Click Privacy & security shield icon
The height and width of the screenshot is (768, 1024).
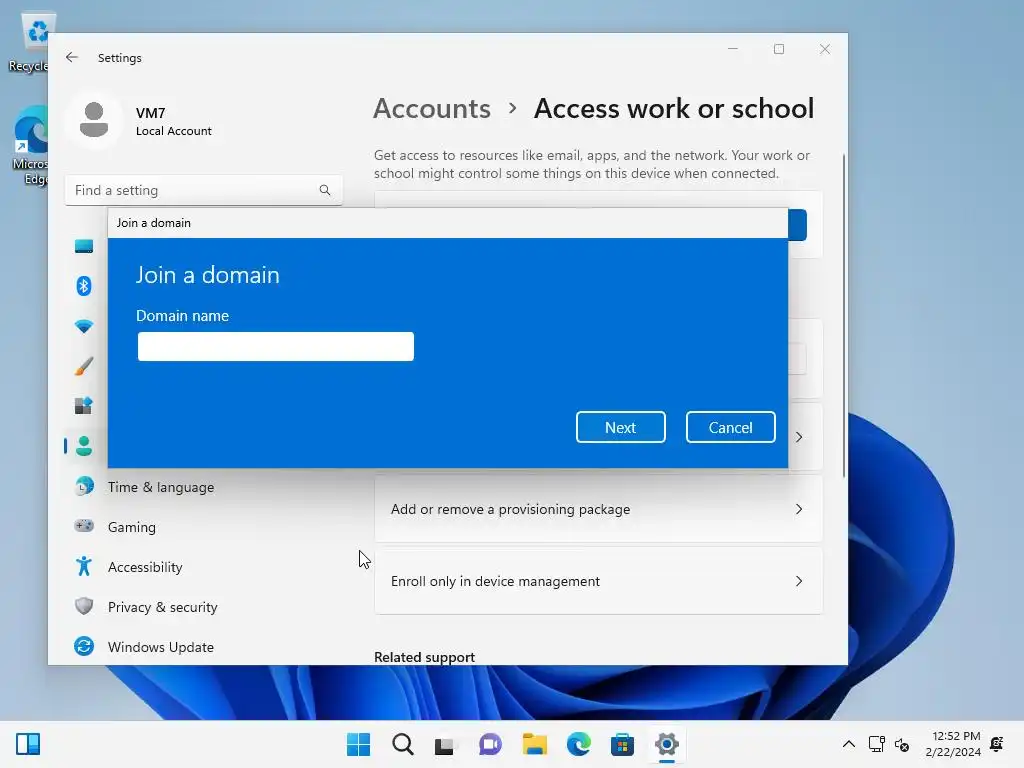(x=84, y=606)
